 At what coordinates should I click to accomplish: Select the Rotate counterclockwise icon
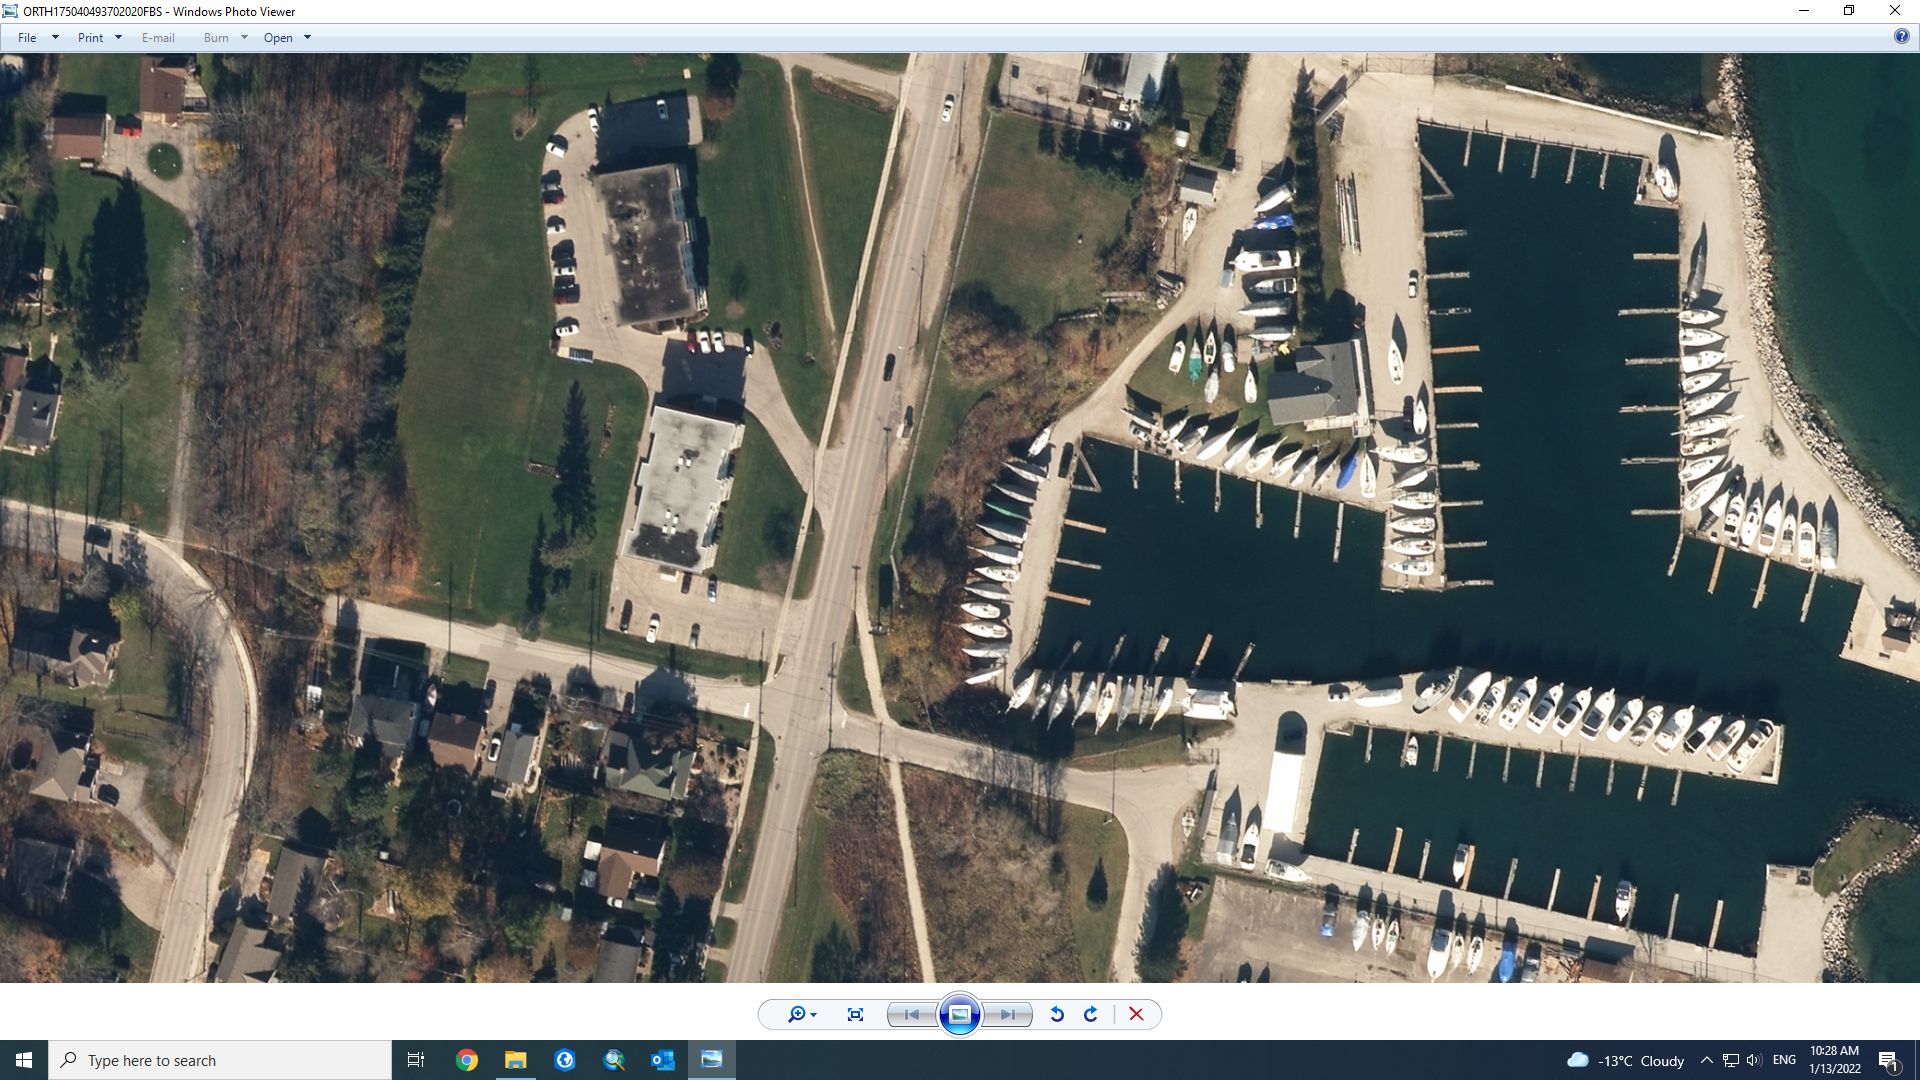pyautogui.click(x=1055, y=1014)
